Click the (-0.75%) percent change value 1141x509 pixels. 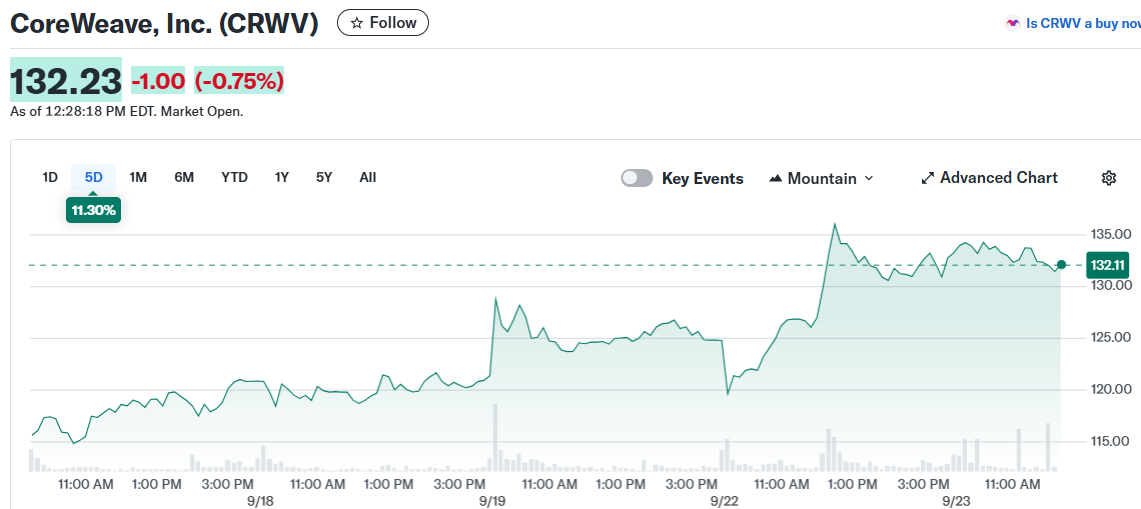(239, 81)
